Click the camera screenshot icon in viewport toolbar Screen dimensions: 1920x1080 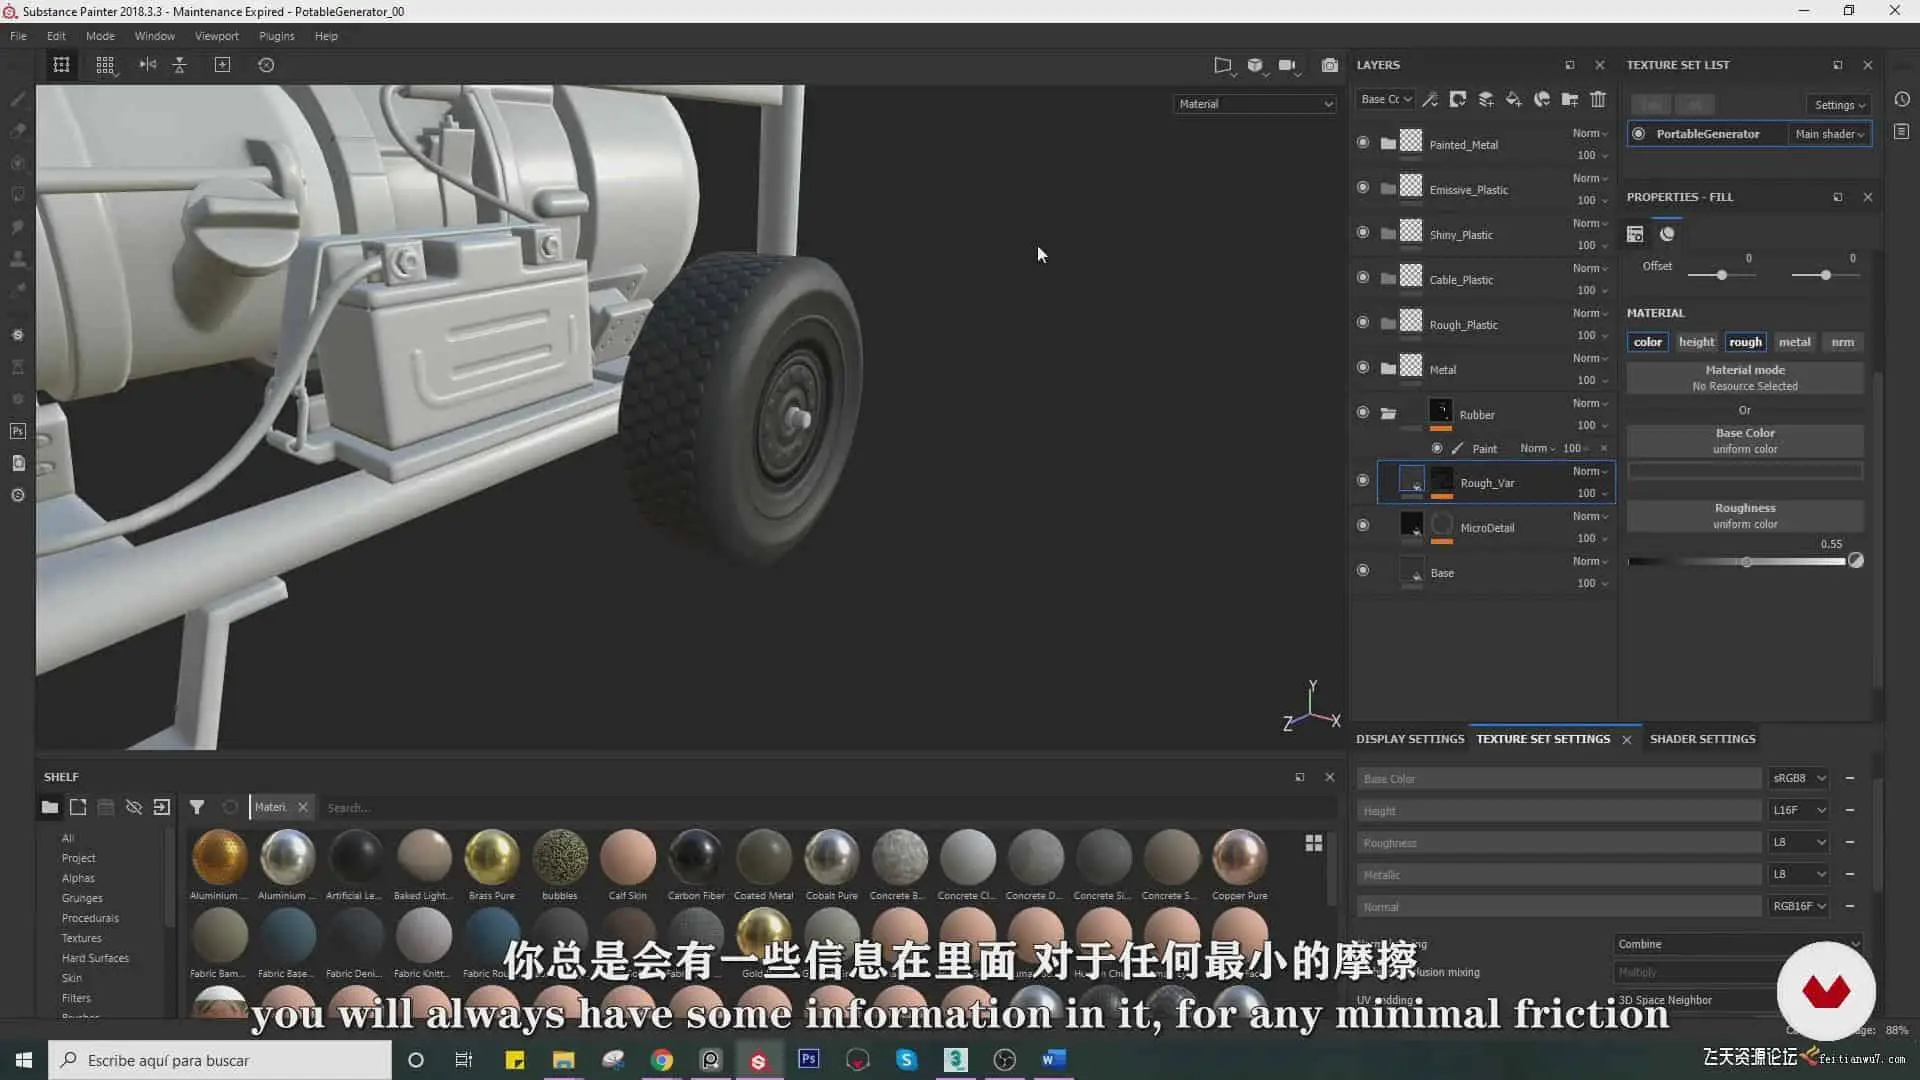(x=1329, y=65)
